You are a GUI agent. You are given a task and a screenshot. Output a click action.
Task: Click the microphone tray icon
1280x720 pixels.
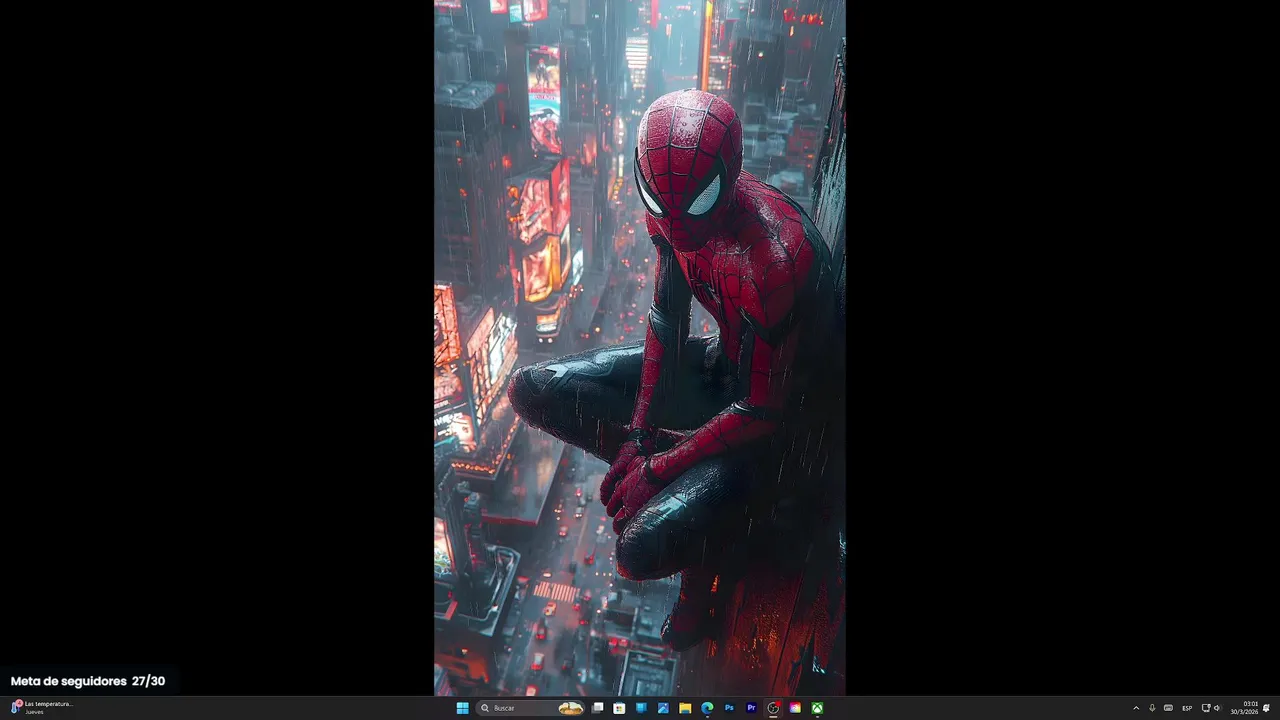point(1152,708)
